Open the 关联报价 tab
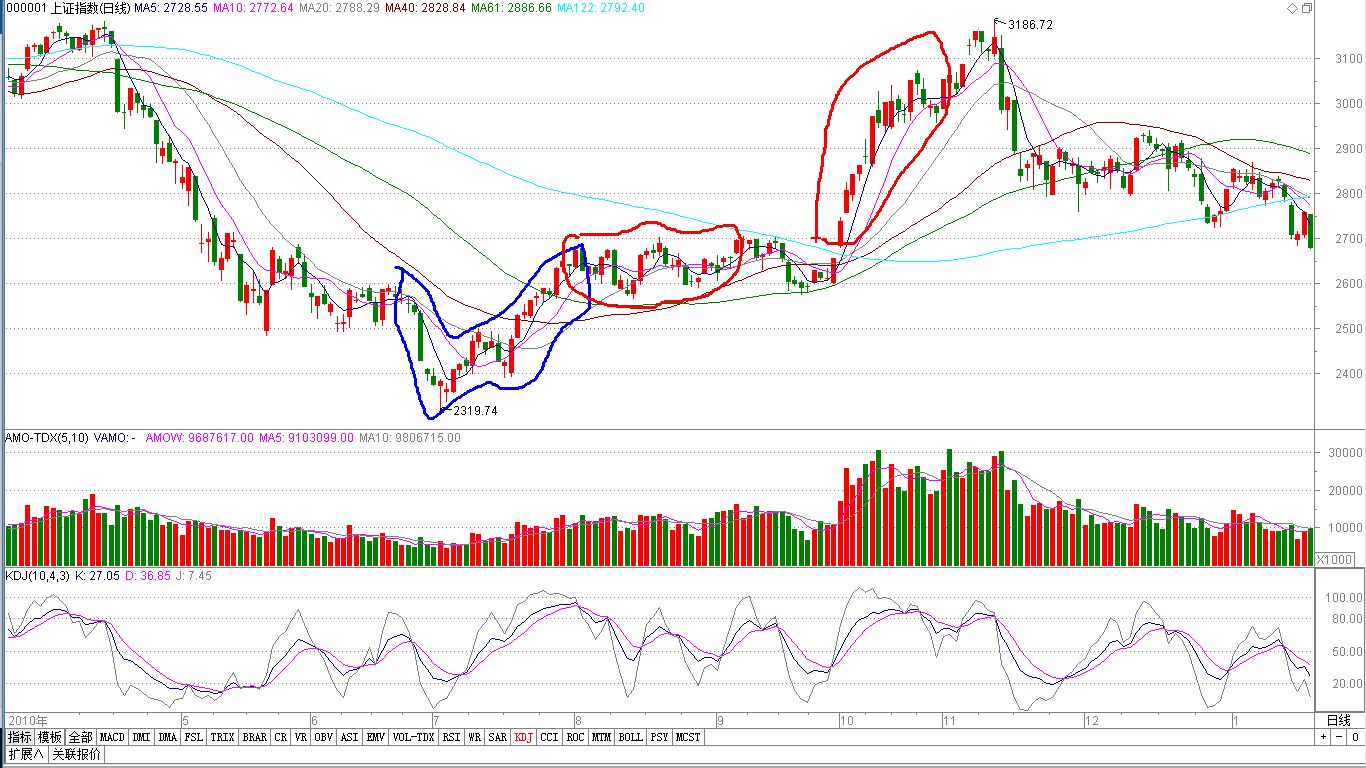 76,754
